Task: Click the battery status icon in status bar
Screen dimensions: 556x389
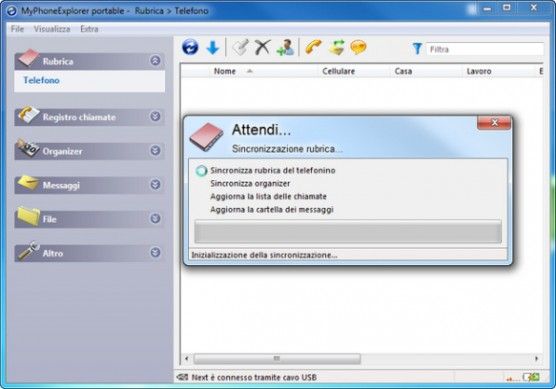Action: [531, 377]
